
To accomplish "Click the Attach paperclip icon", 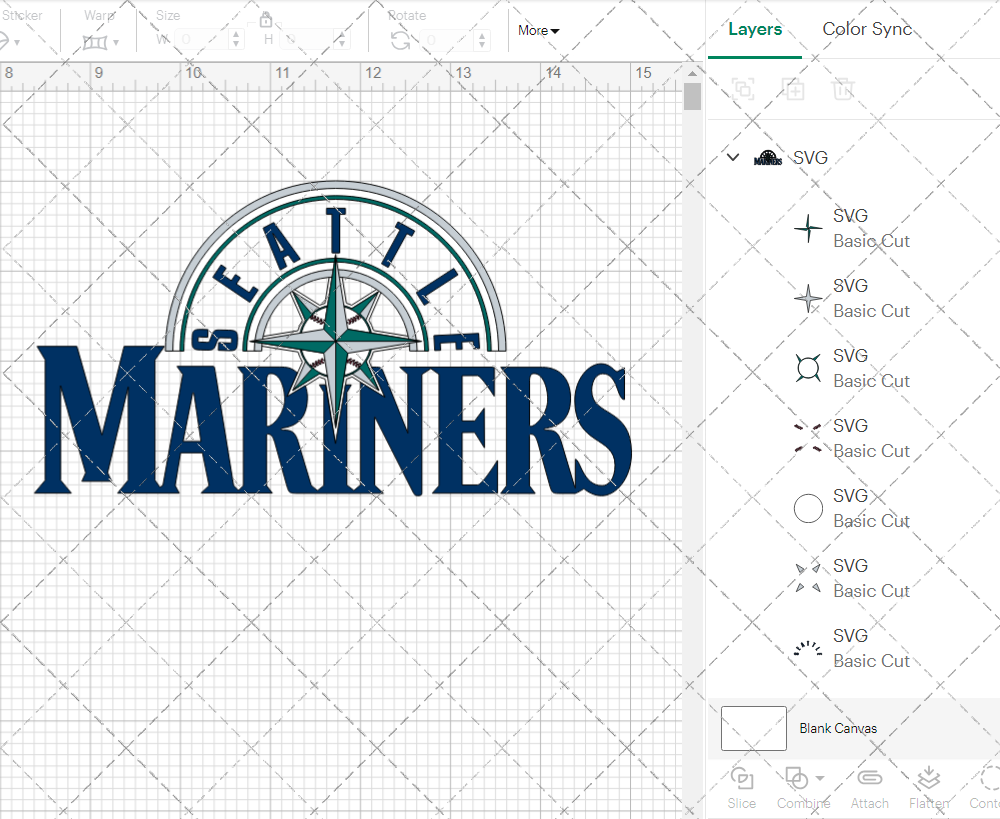I will (x=869, y=778).
